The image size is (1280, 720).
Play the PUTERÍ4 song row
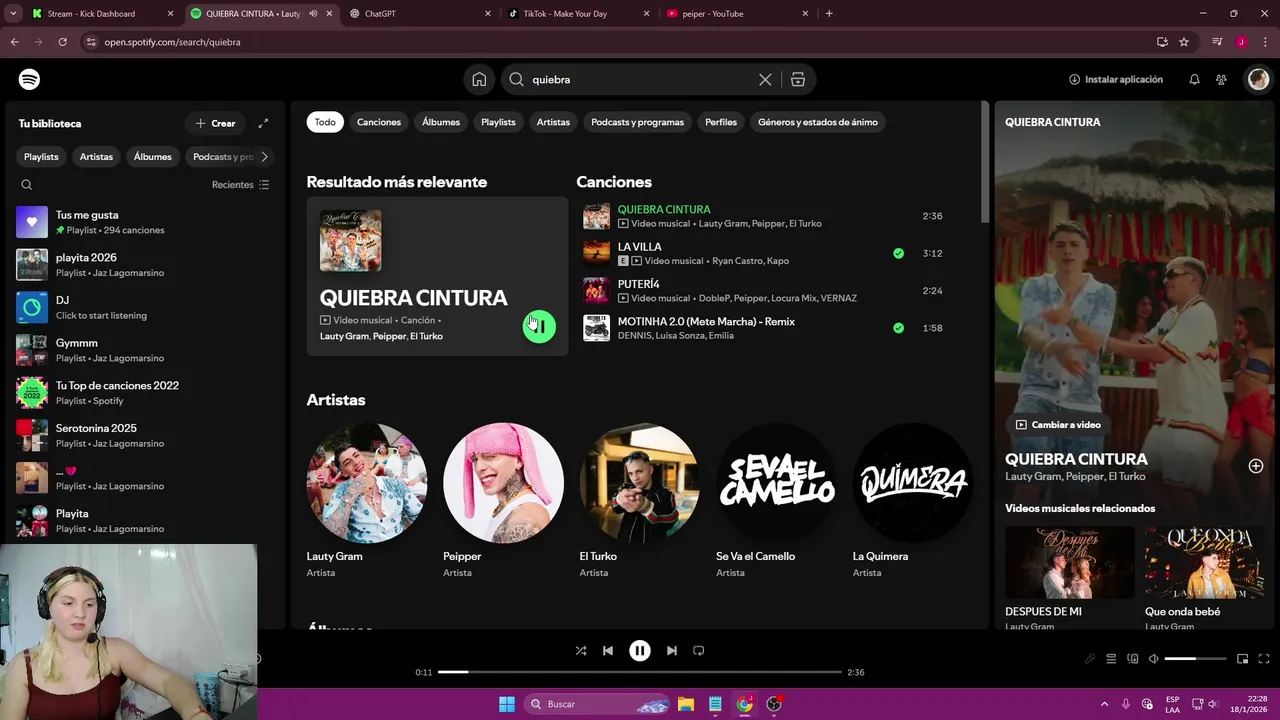point(764,291)
